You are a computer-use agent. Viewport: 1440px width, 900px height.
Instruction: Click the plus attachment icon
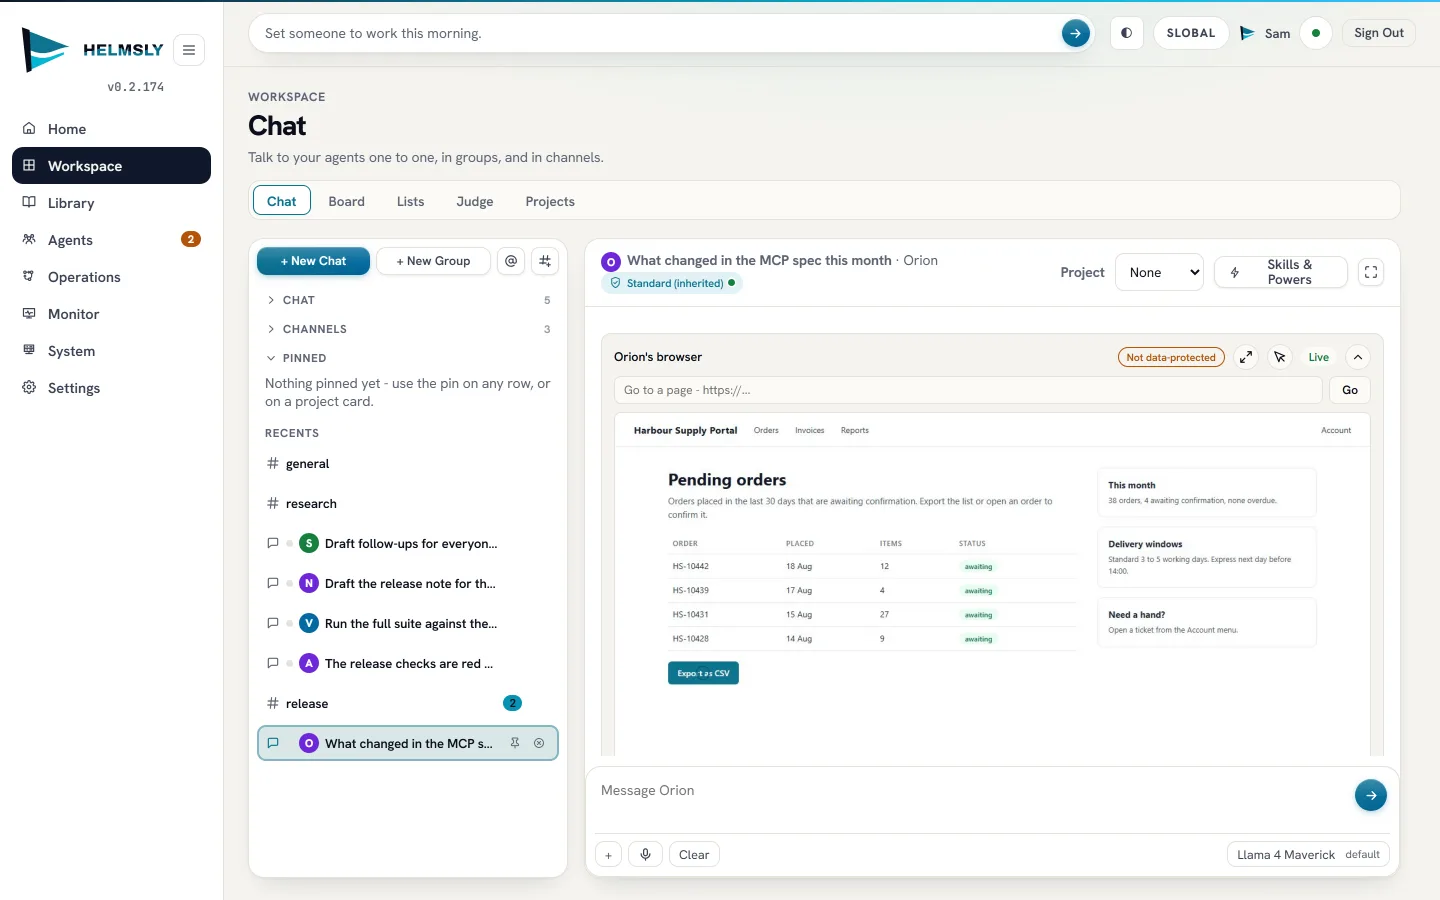pyautogui.click(x=608, y=854)
